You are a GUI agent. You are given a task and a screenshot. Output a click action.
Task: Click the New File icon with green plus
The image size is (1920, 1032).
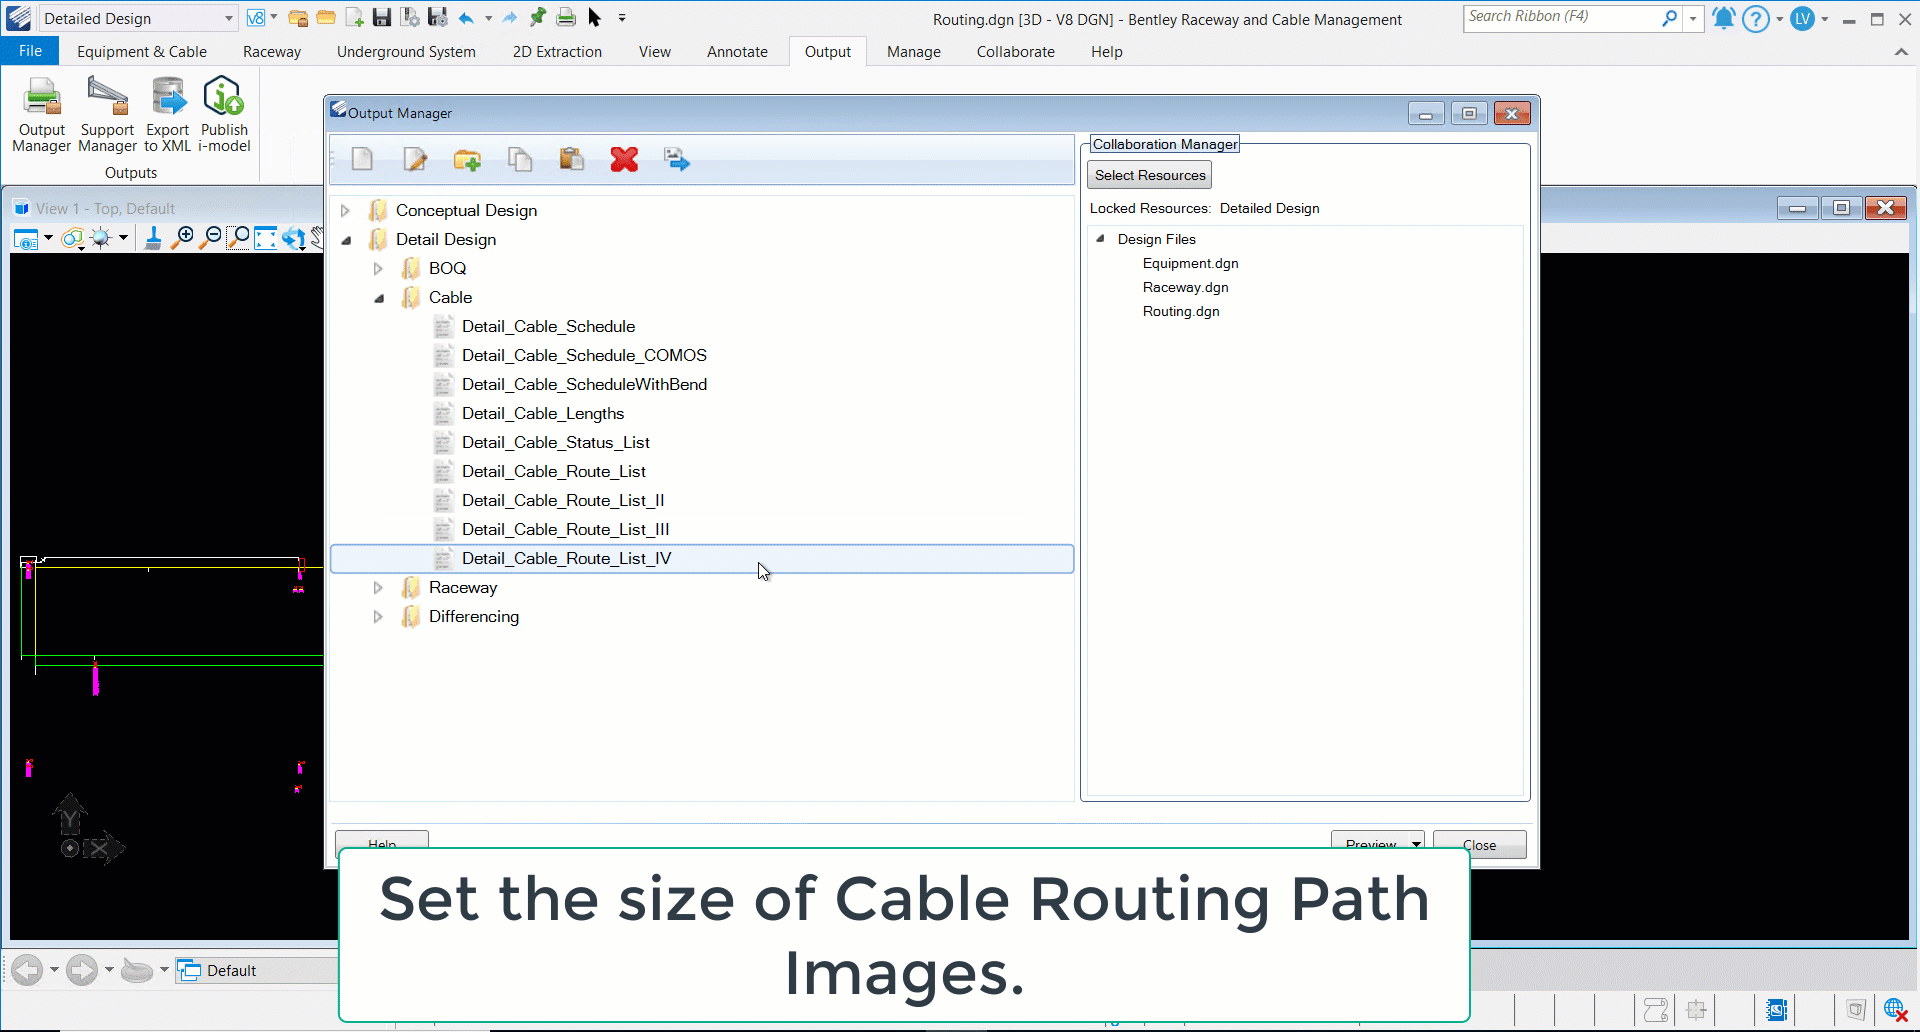(x=354, y=18)
